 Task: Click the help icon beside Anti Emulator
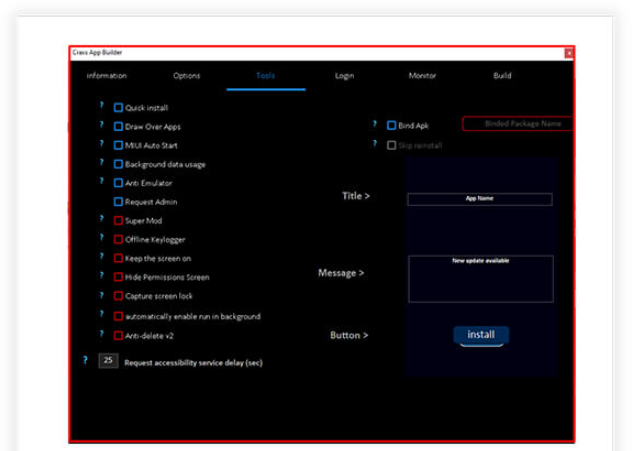[101, 182]
